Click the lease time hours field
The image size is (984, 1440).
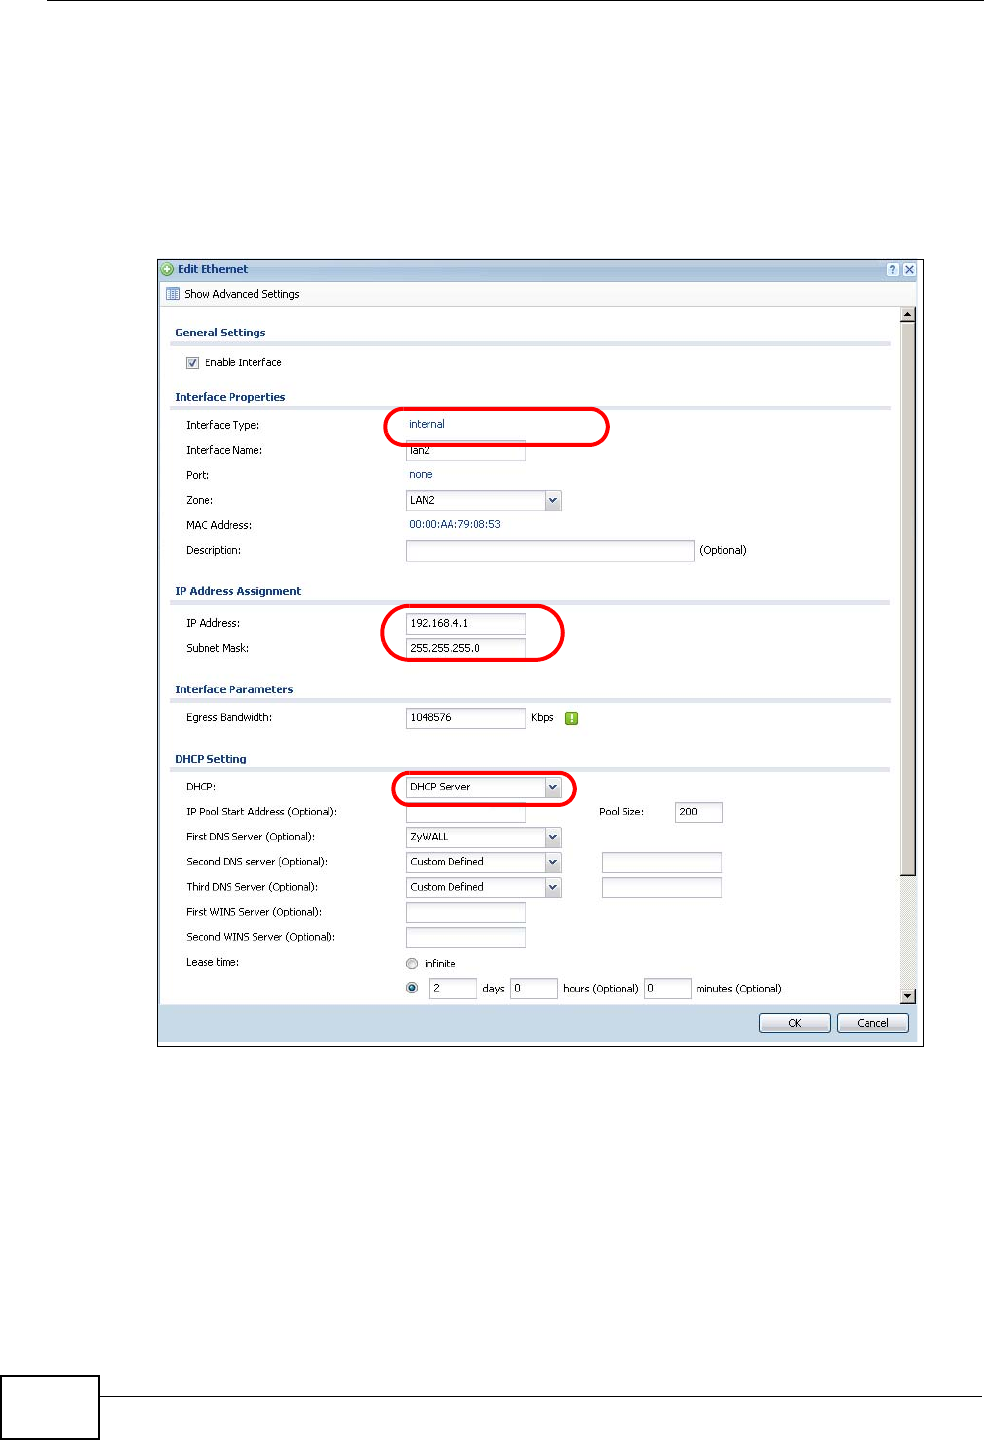click(x=534, y=988)
